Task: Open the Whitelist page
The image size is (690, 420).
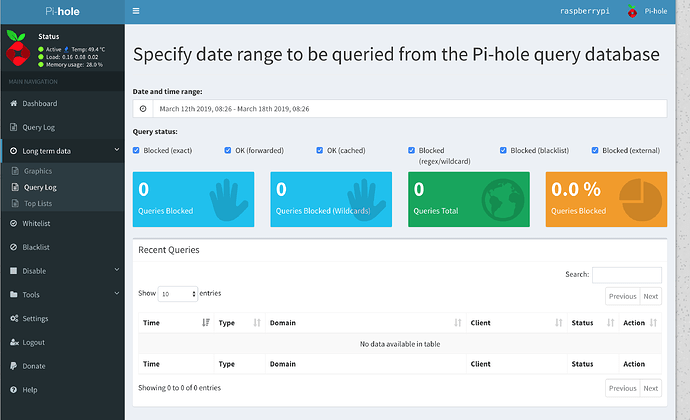Action: click(37, 222)
